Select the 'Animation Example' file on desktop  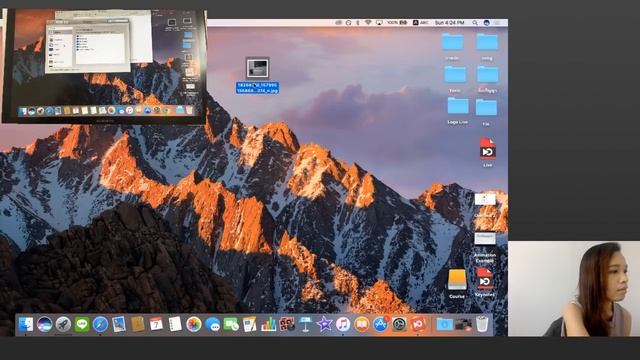(x=485, y=247)
